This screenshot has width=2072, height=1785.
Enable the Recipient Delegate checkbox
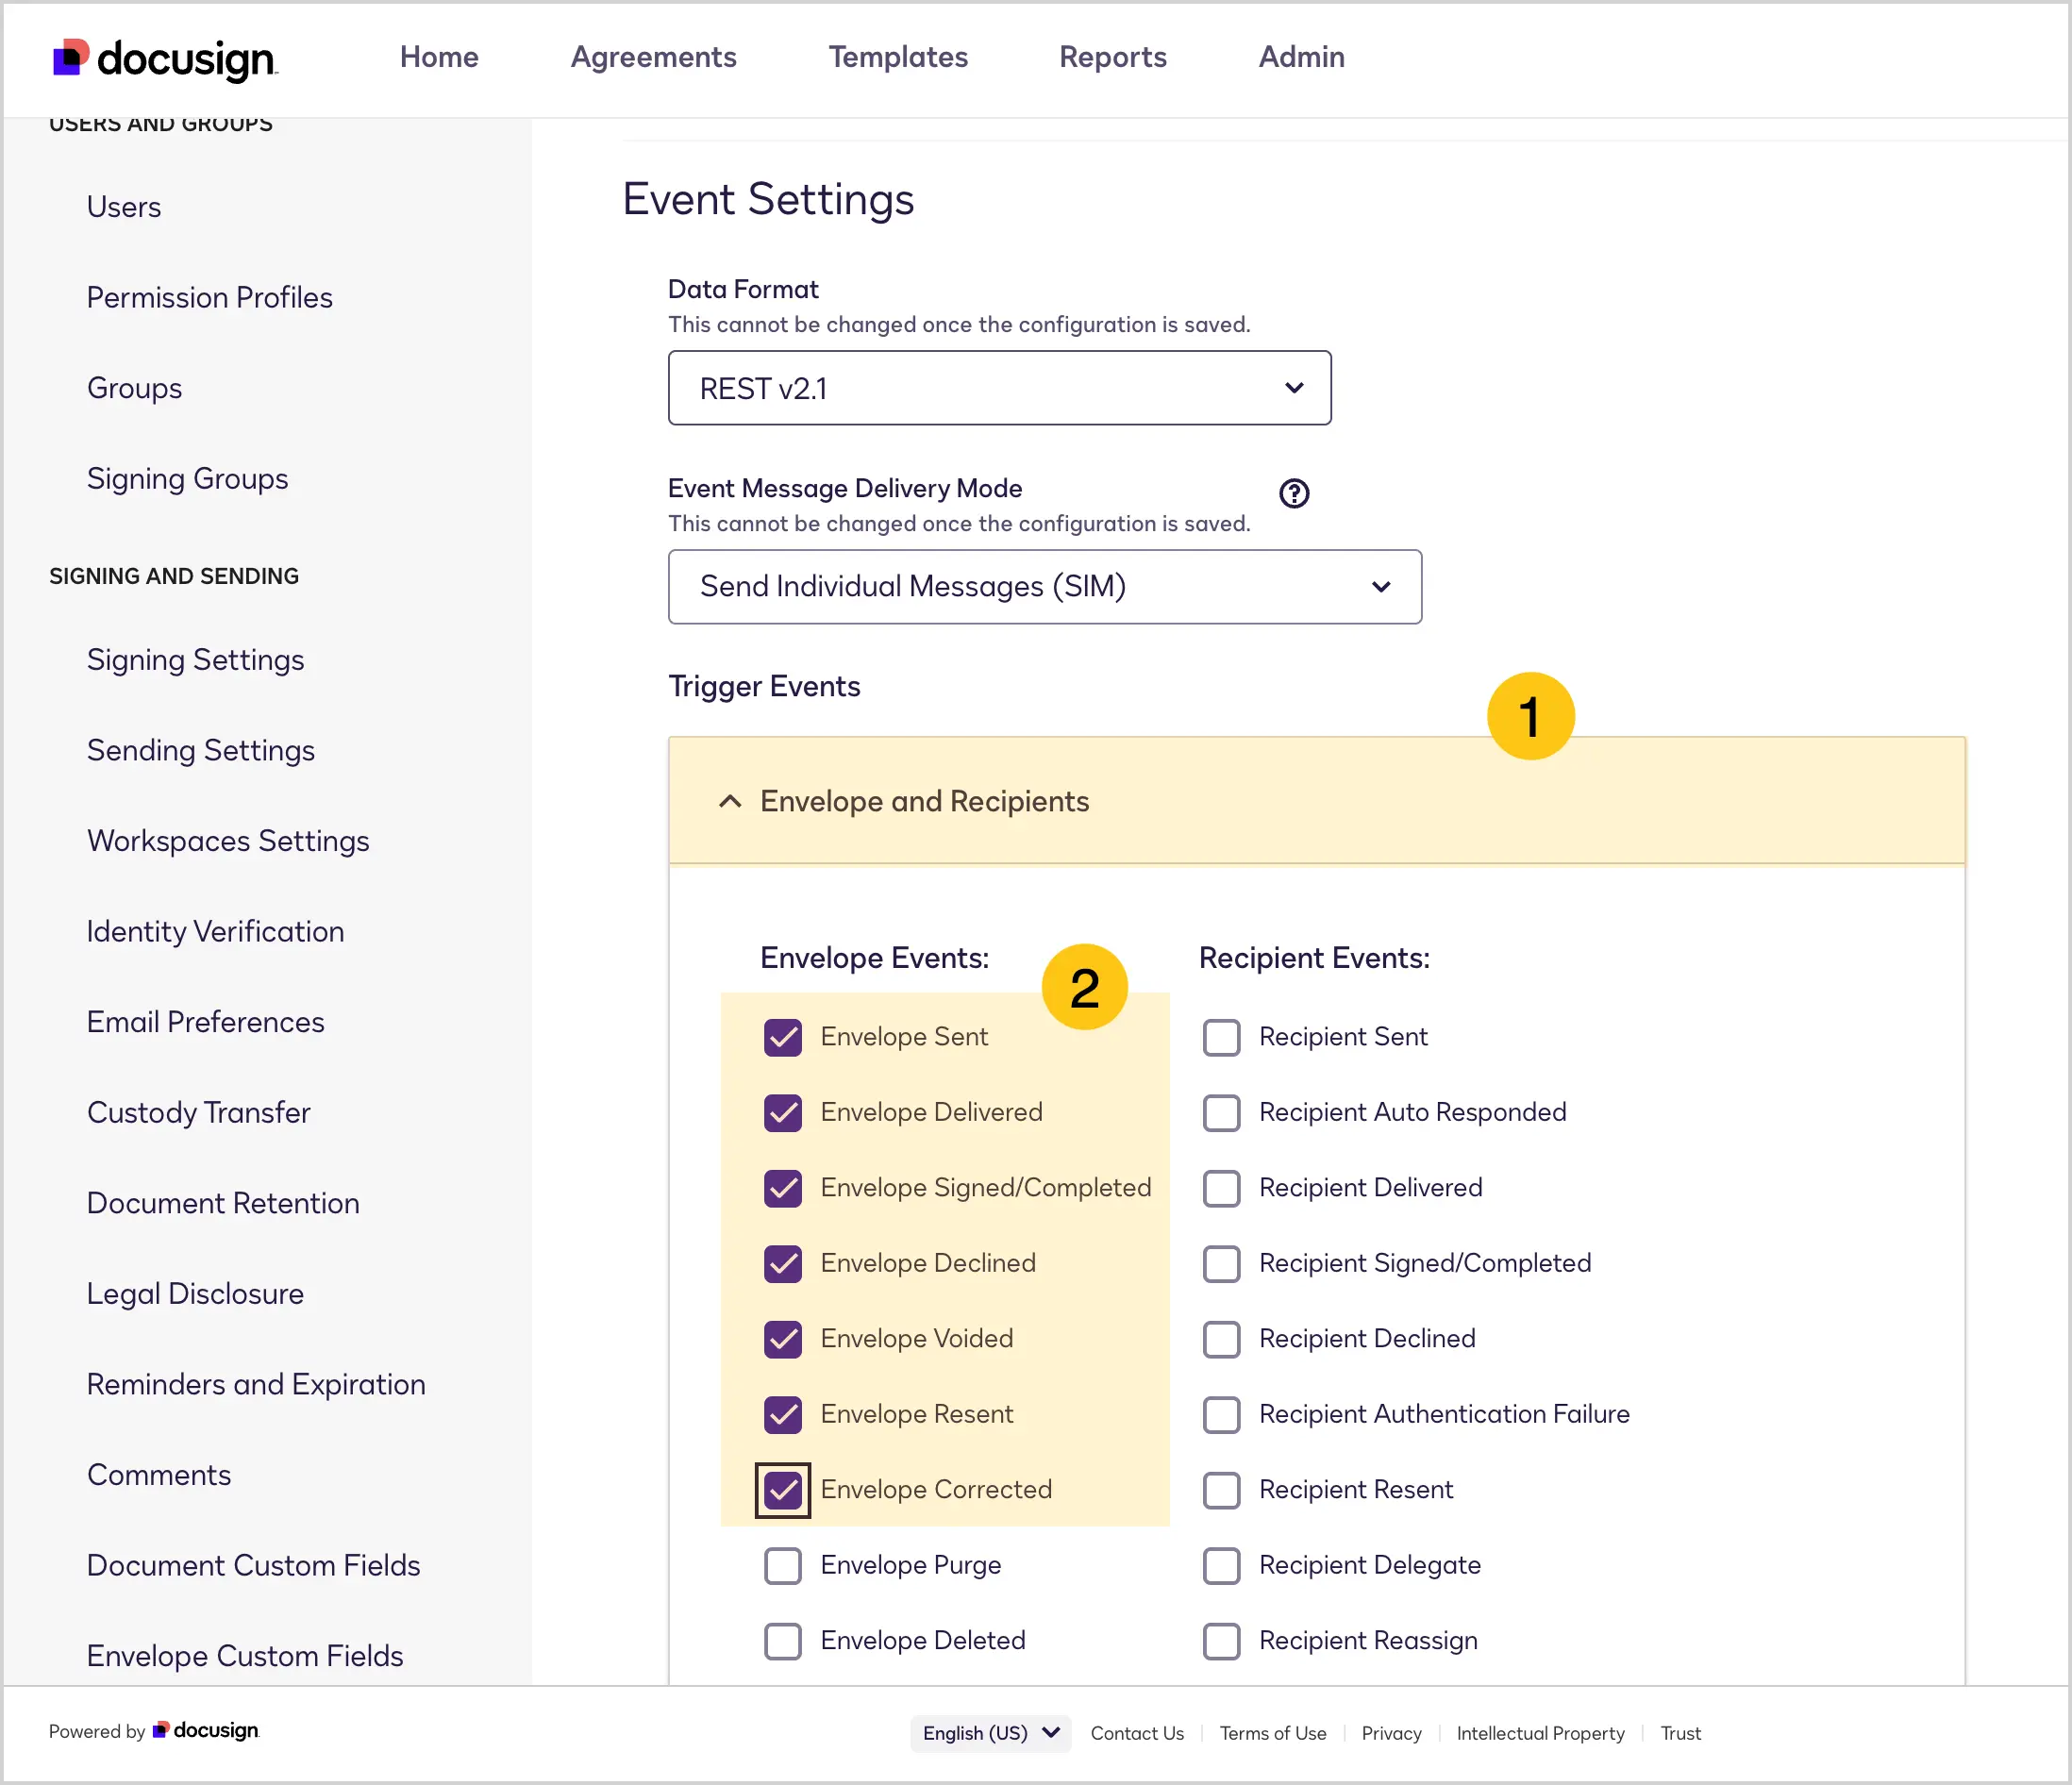[x=1221, y=1566]
